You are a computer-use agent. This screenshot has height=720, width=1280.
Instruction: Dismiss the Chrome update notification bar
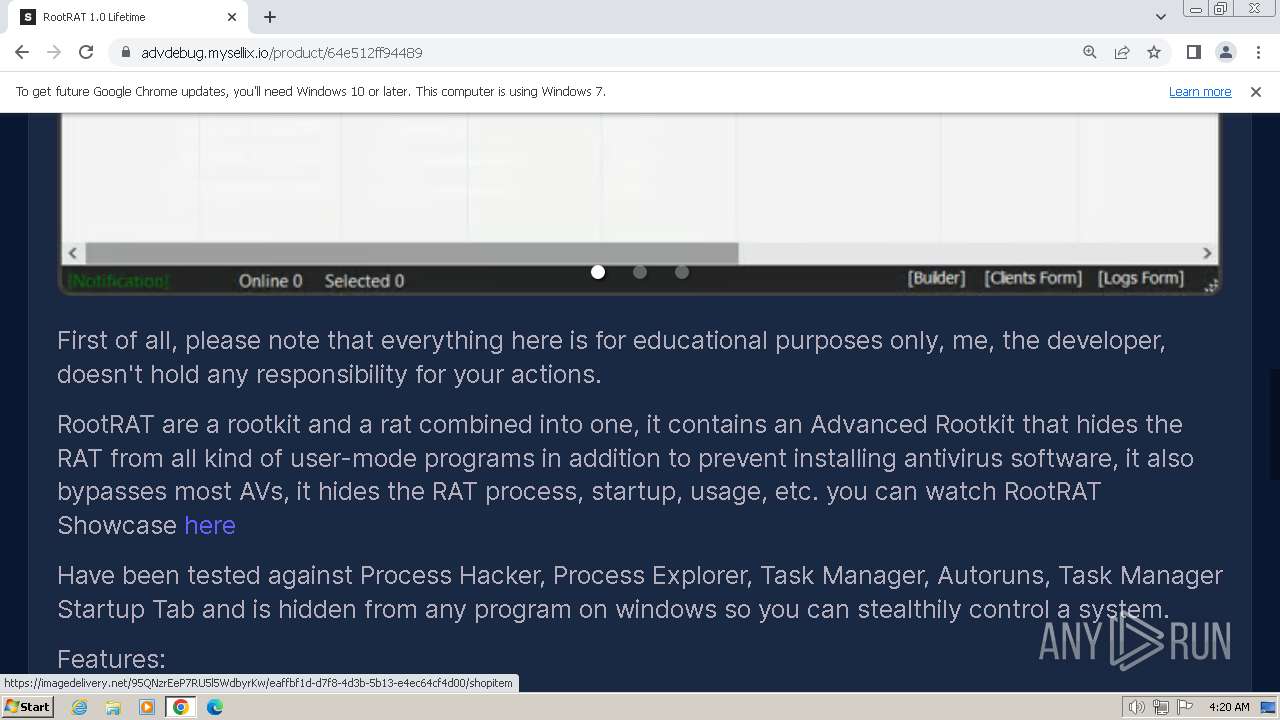[x=1256, y=91]
